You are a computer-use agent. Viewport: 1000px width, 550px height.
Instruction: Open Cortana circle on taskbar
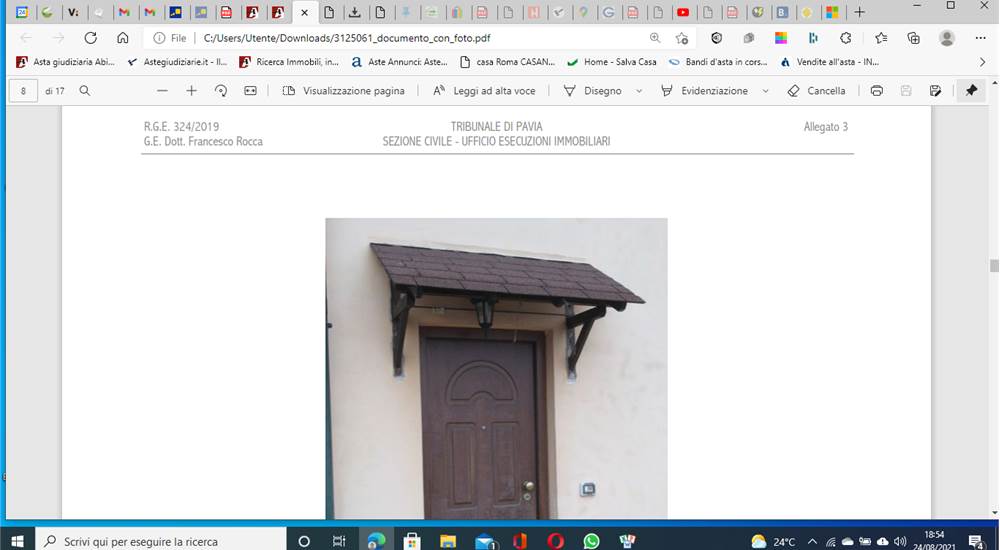click(304, 541)
